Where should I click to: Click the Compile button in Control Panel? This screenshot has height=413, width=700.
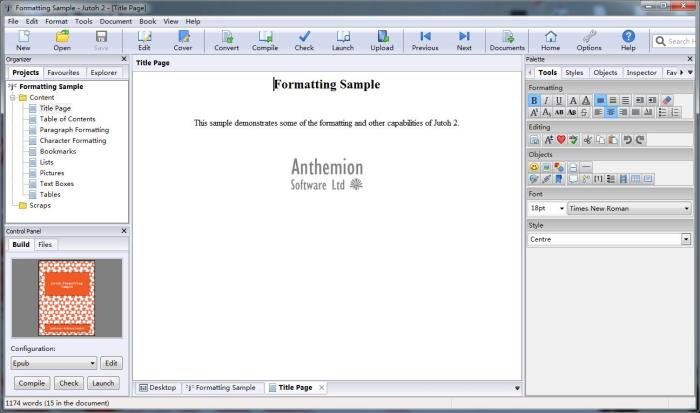tap(32, 383)
